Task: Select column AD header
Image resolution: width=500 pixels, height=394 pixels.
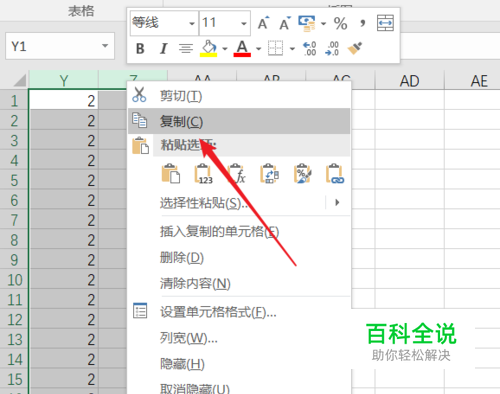Action: click(x=410, y=81)
